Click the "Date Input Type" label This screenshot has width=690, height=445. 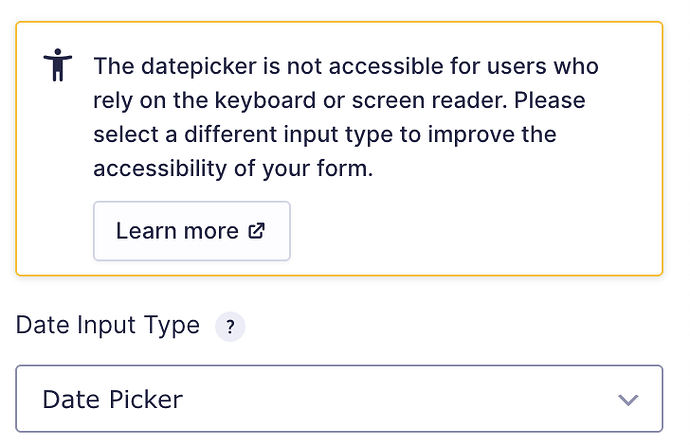[x=108, y=326]
